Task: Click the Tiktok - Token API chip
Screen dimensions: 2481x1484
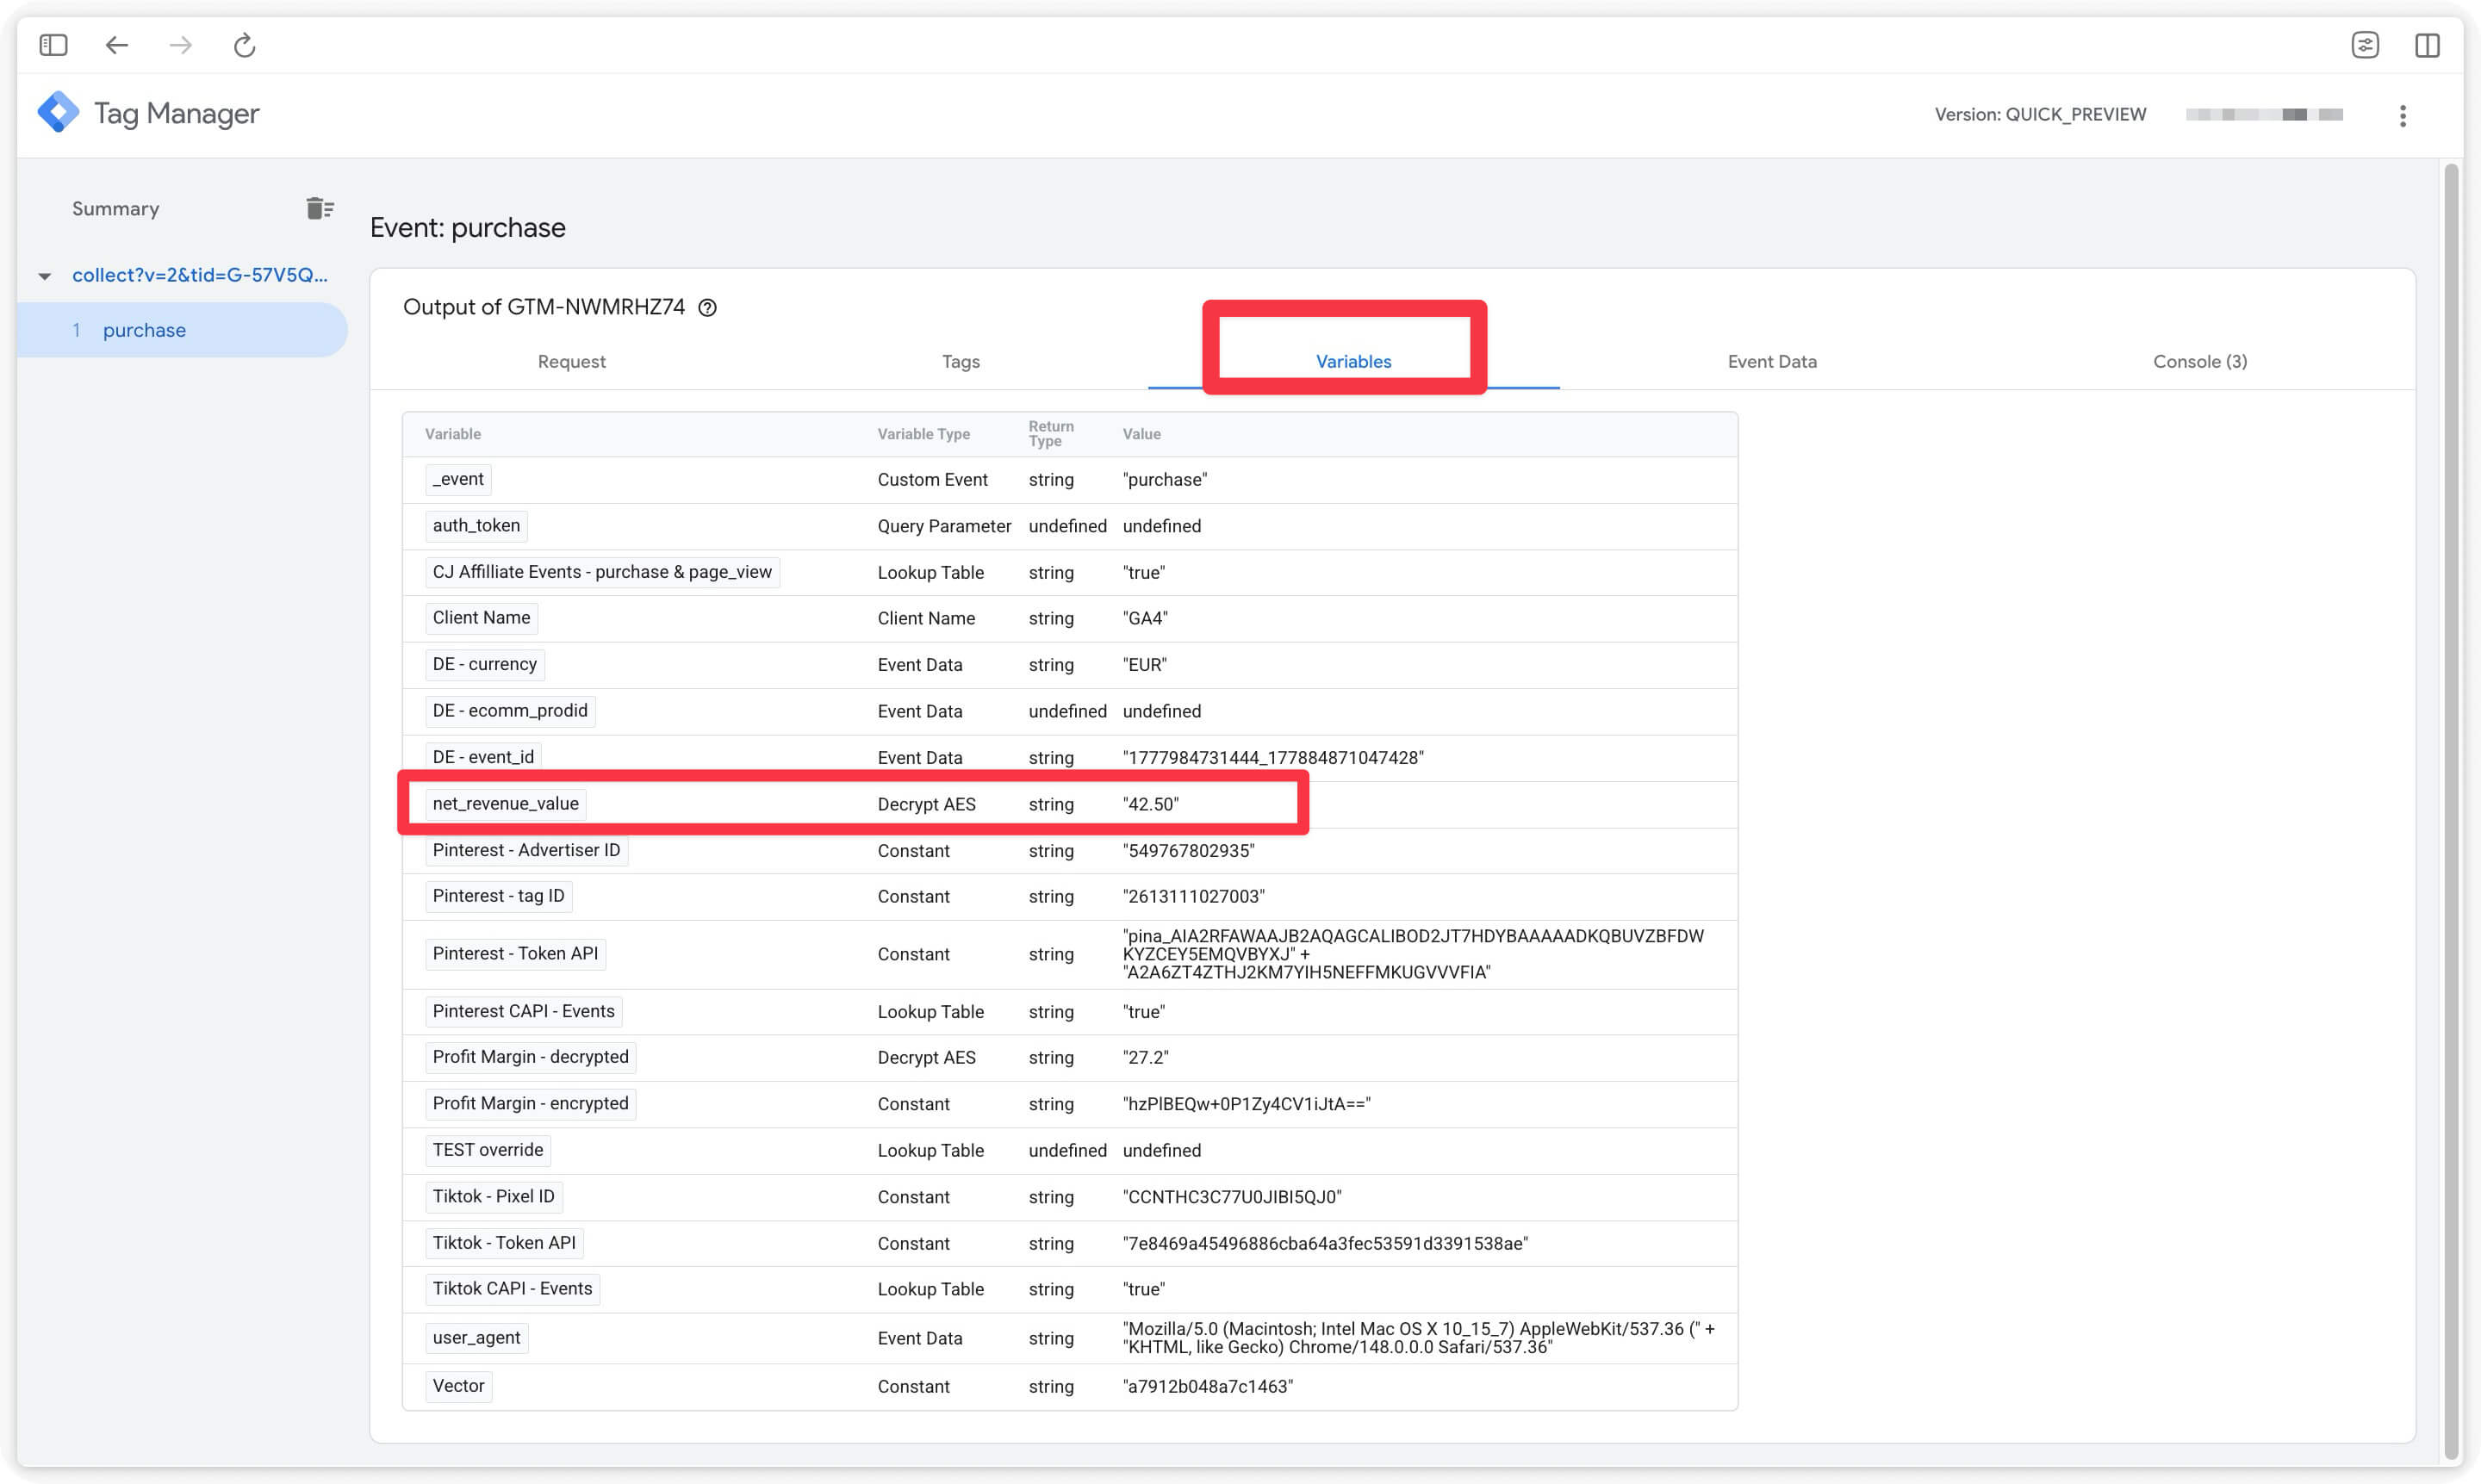Action: pos(504,1243)
